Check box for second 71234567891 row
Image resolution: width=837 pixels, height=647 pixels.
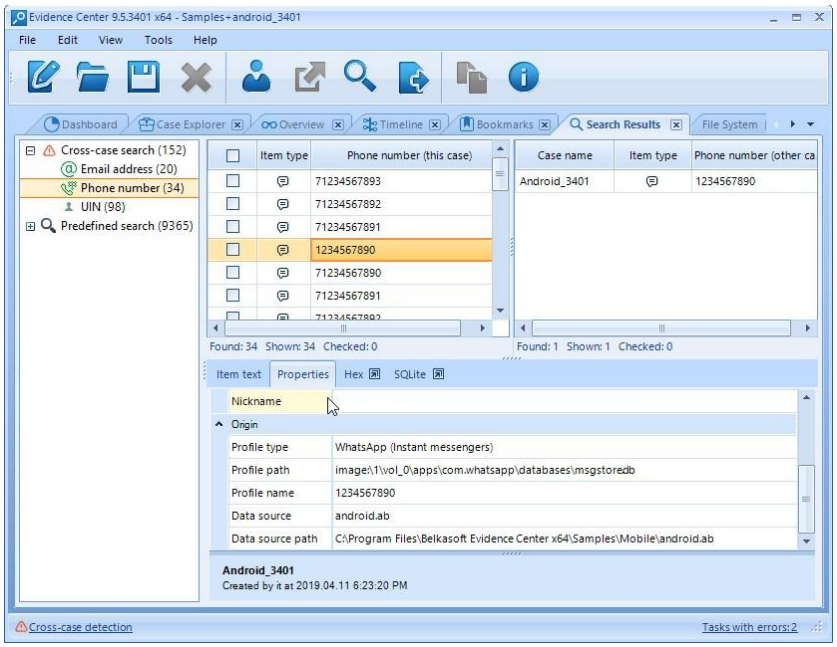tap(233, 295)
